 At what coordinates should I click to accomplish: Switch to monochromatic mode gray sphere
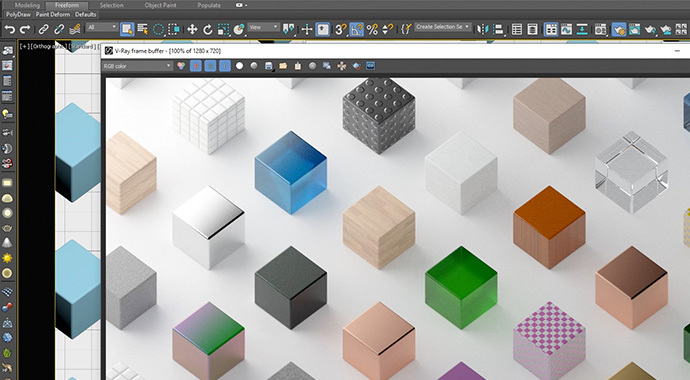(x=254, y=66)
